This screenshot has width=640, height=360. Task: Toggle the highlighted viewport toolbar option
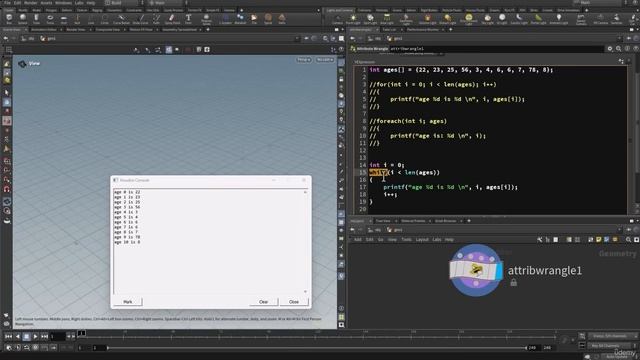pos(169,49)
